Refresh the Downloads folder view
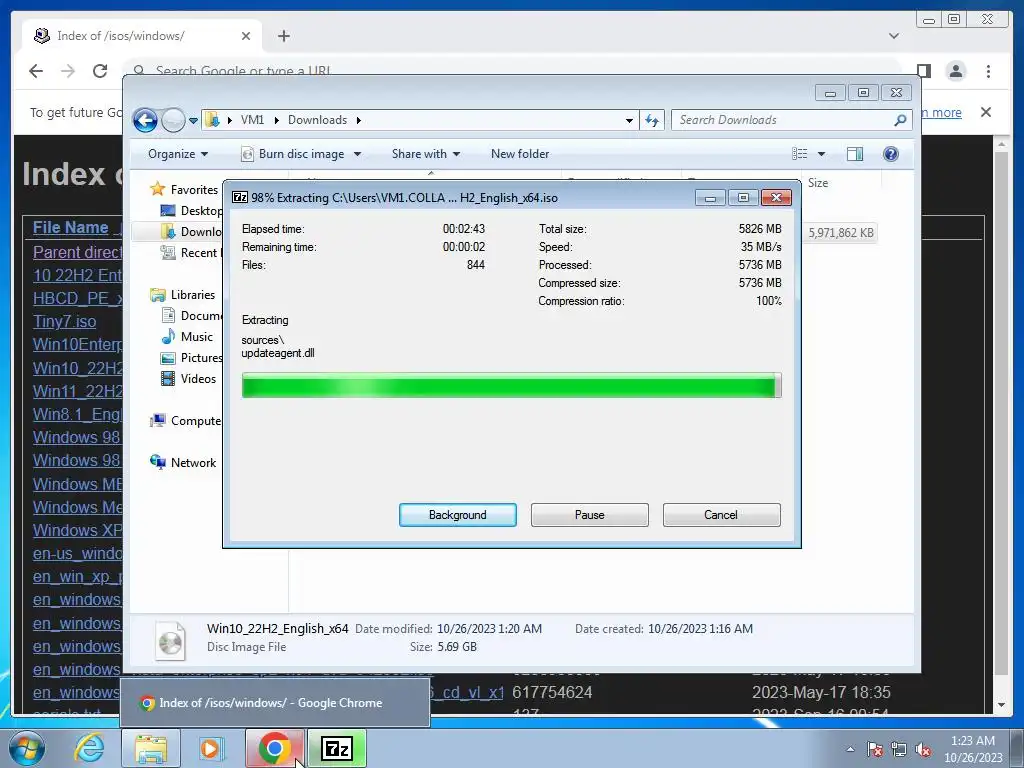The height and width of the screenshot is (768, 1024). pyautogui.click(x=652, y=120)
